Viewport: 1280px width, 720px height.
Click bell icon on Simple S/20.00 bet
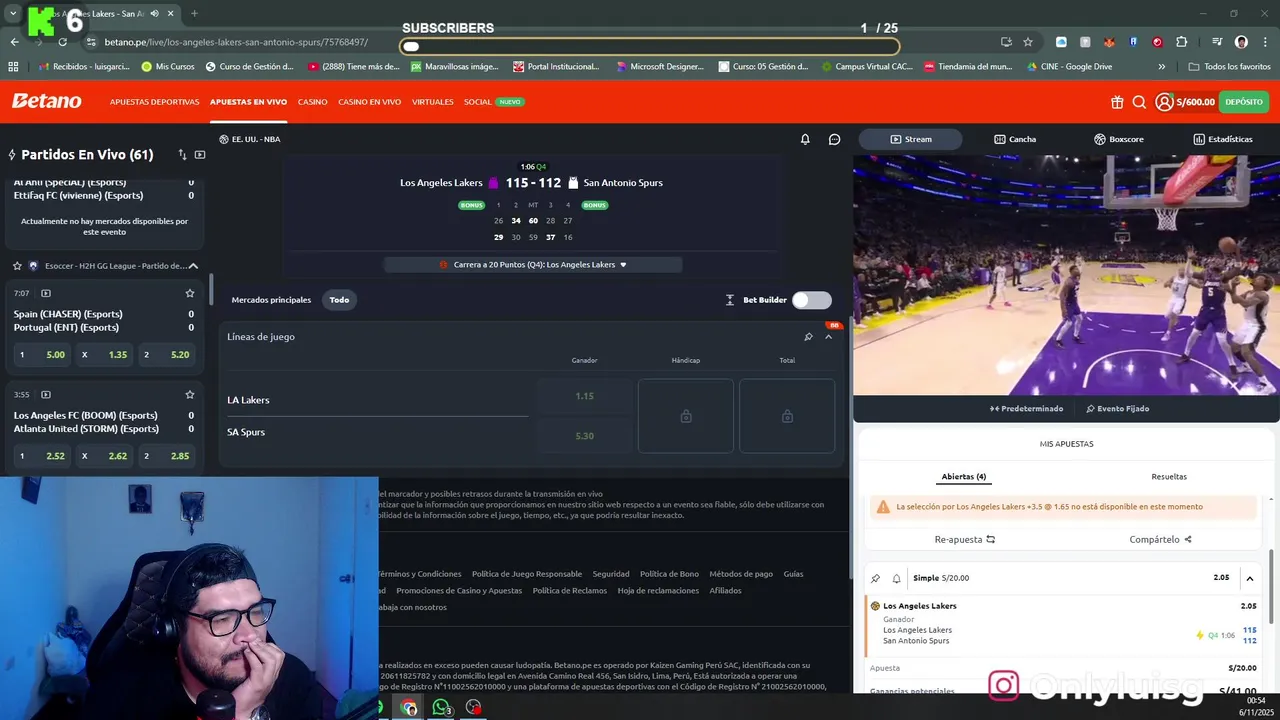896,578
